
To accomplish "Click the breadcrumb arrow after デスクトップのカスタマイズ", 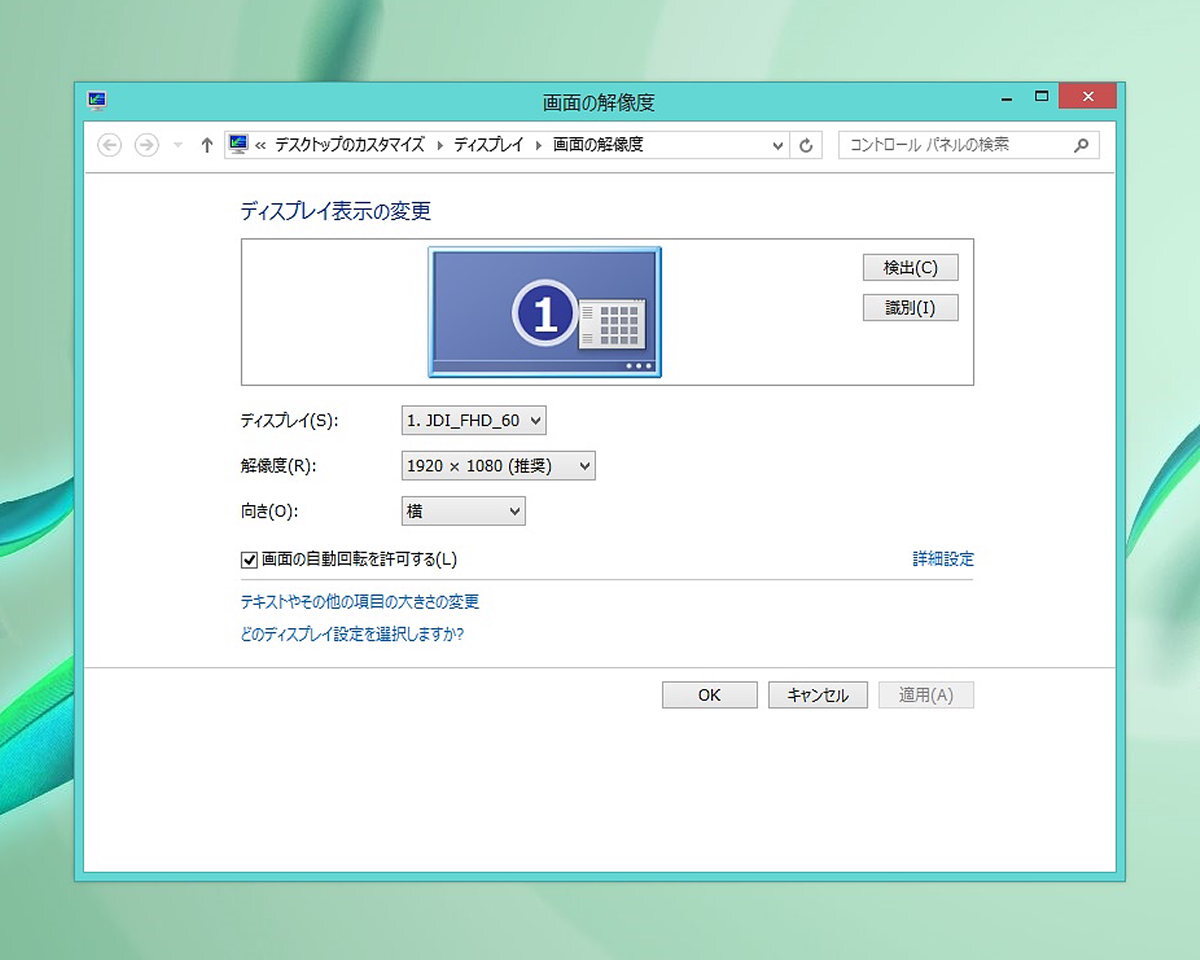I will point(439,145).
